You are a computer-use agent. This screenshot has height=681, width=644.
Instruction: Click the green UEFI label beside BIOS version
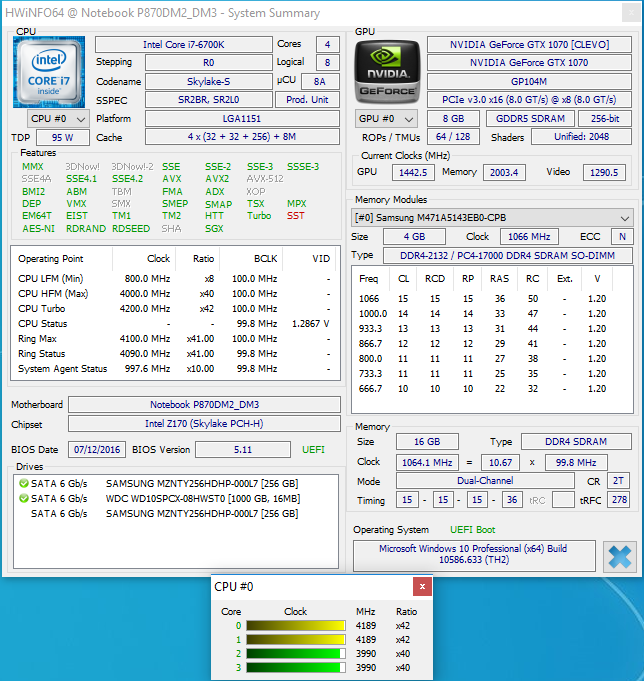click(x=313, y=450)
